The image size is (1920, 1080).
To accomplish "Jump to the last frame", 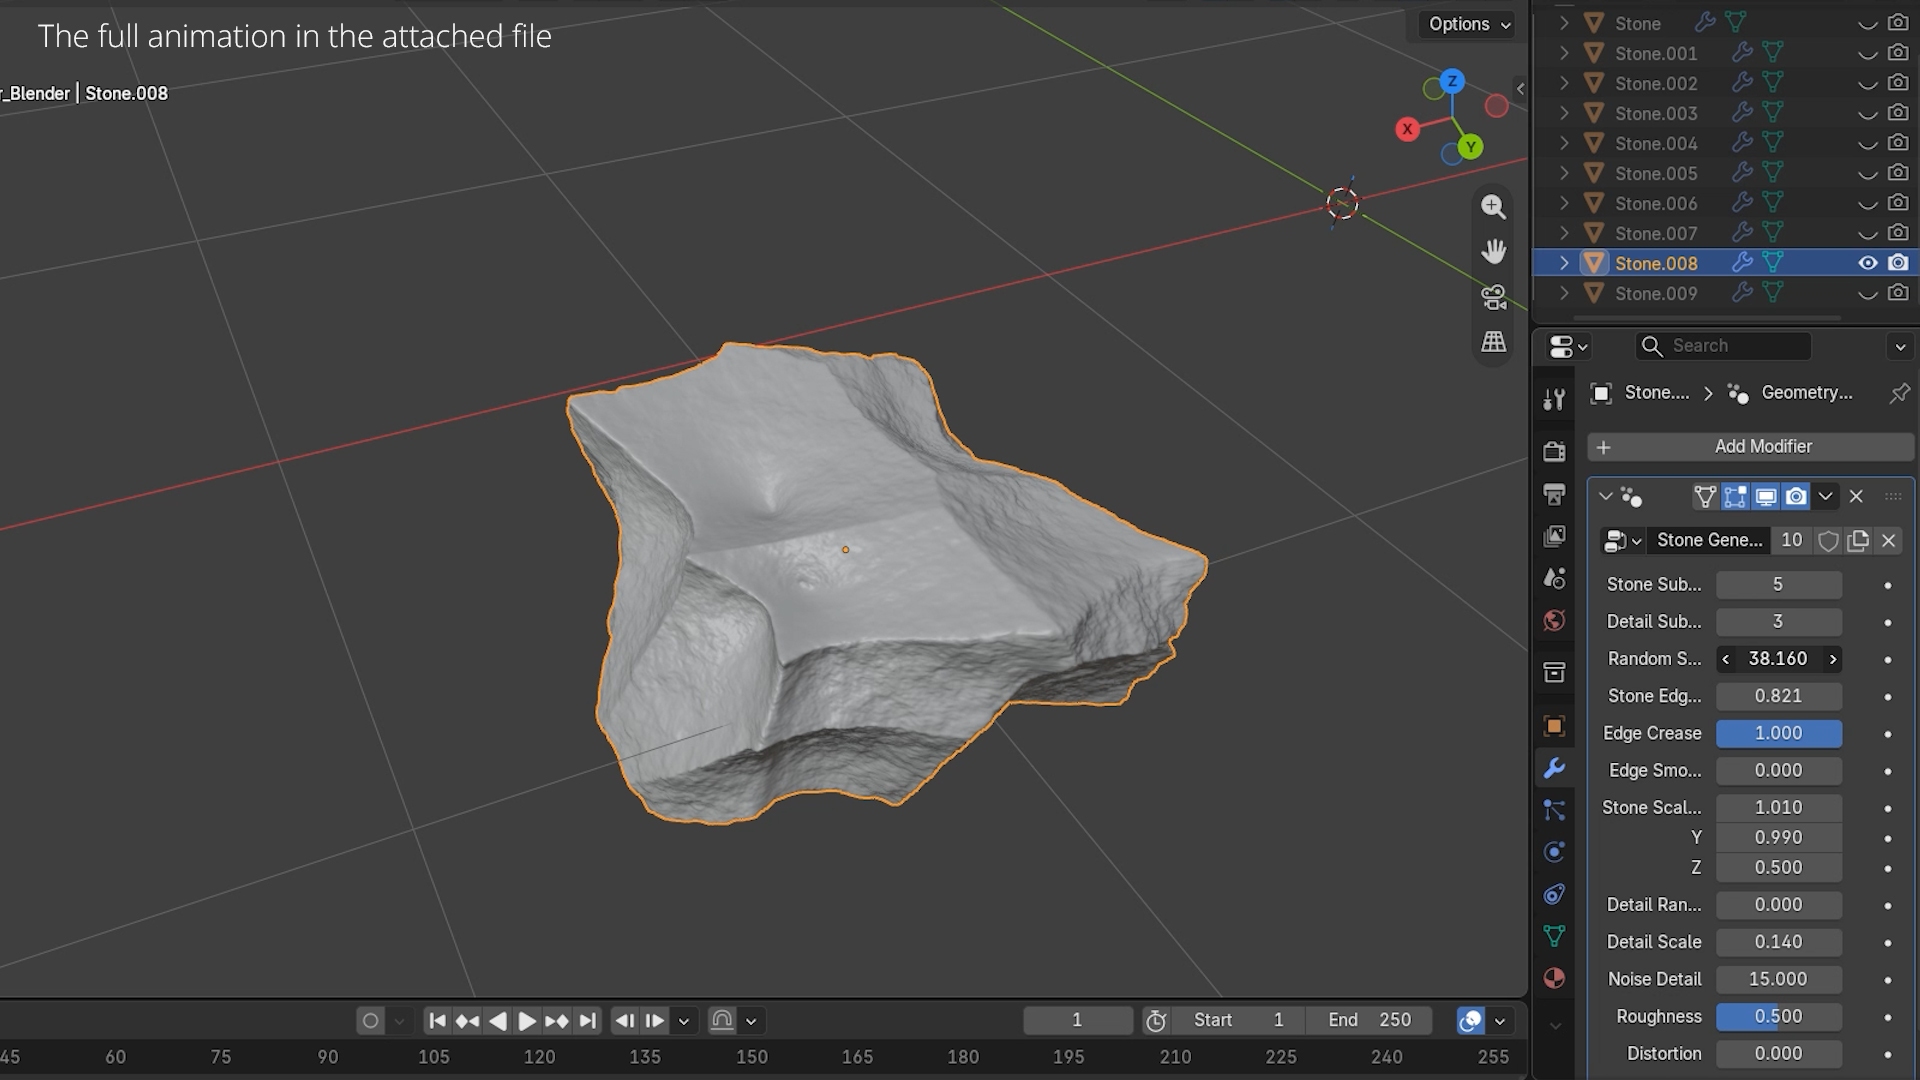I will (588, 1021).
